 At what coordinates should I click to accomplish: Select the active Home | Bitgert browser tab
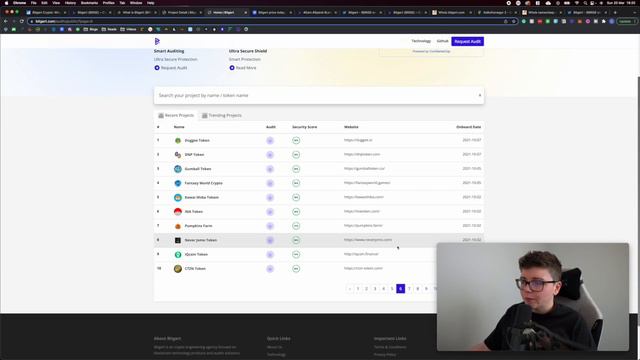pos(227,13)
